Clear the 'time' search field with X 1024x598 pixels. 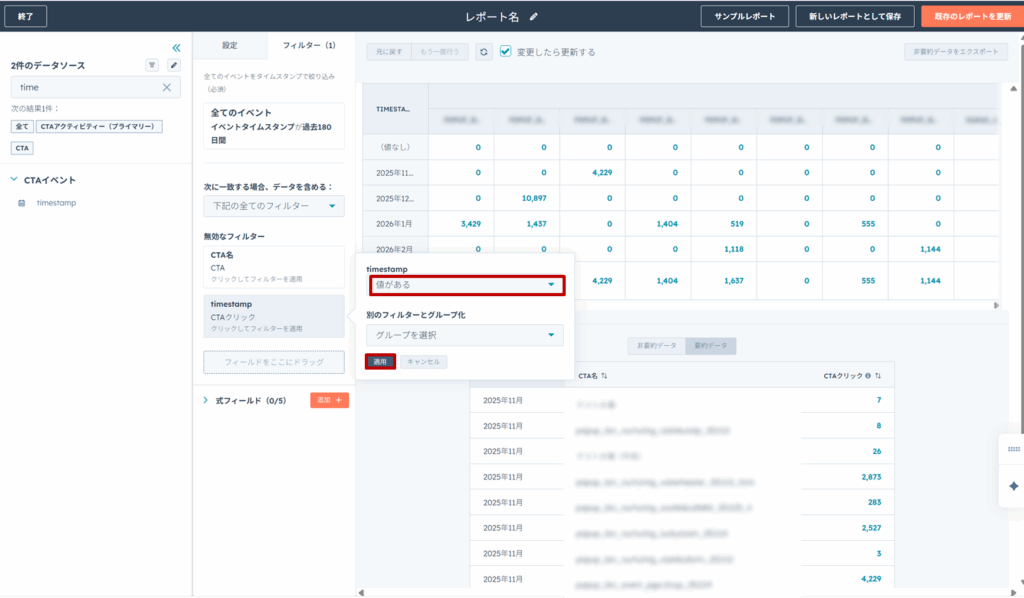167,88
